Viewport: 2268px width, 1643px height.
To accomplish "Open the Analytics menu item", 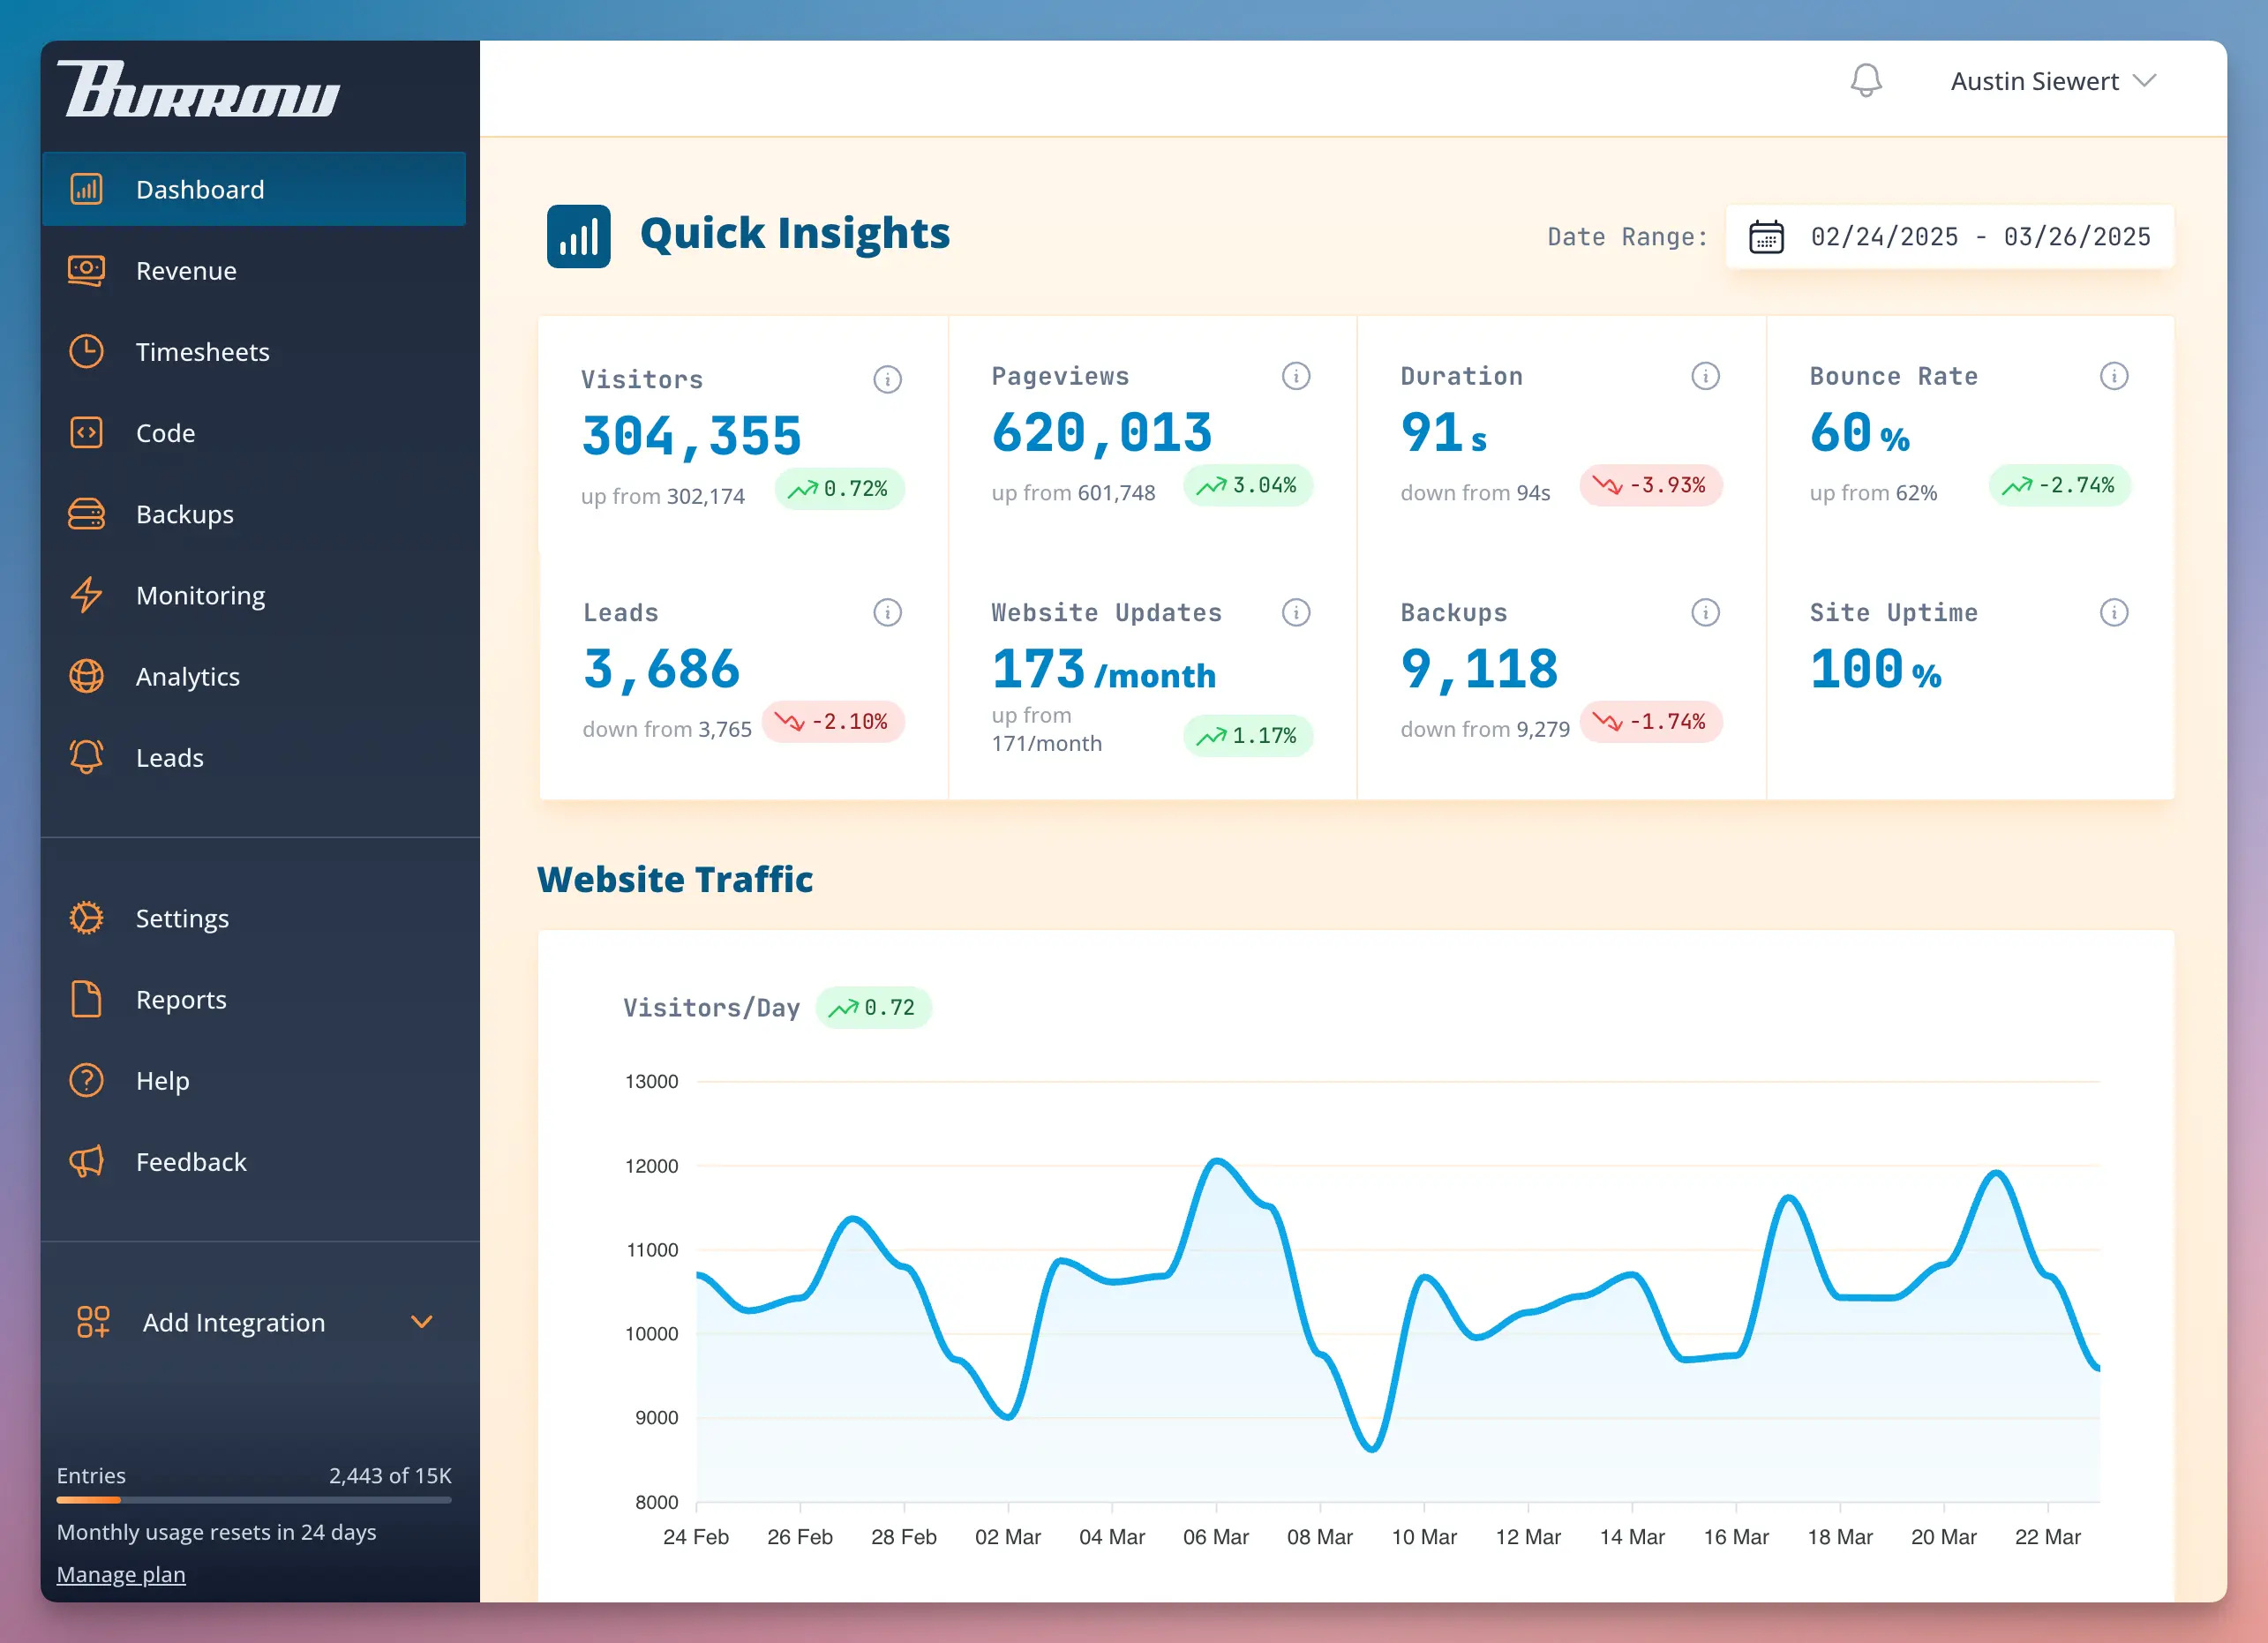I will (x=254, y=676).
